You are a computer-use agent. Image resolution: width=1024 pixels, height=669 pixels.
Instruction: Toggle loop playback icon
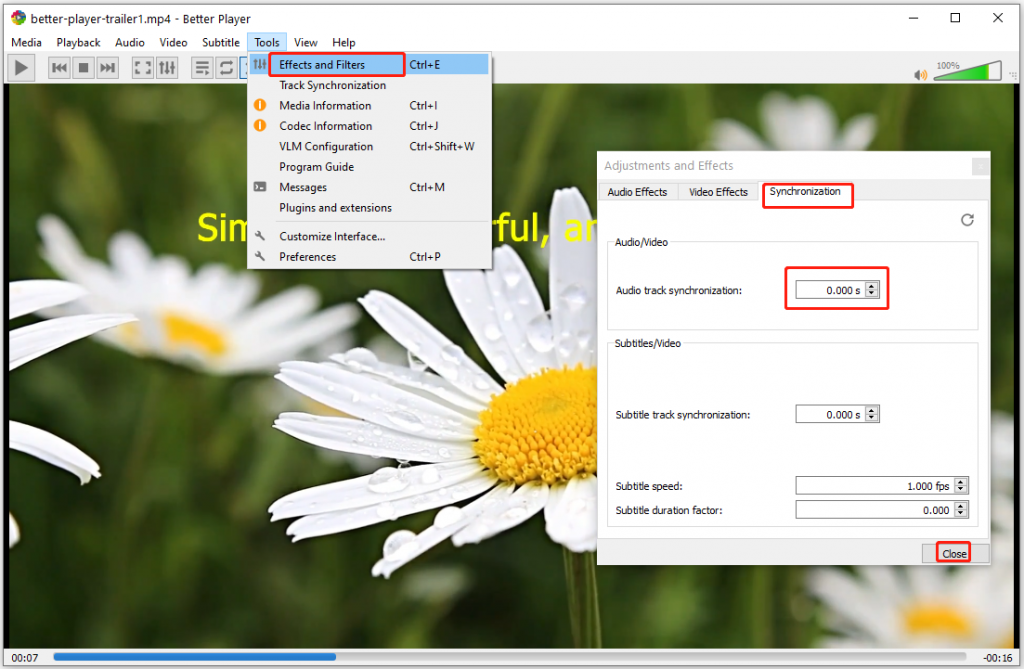pyautogui.click(x=226, y=68)
